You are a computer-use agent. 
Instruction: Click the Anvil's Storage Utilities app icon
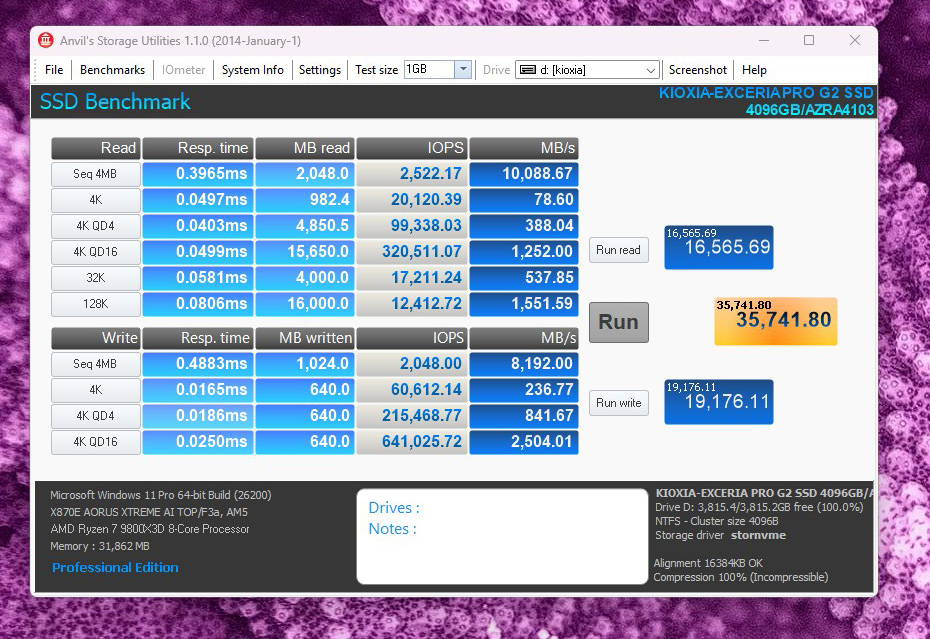pos(46,41)
